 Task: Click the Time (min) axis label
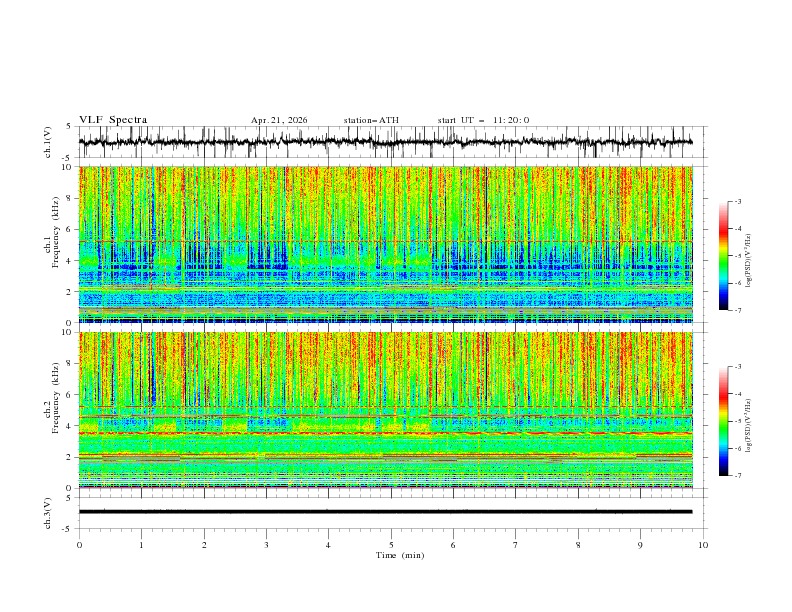pyautogui.click(x=400, y=555)
